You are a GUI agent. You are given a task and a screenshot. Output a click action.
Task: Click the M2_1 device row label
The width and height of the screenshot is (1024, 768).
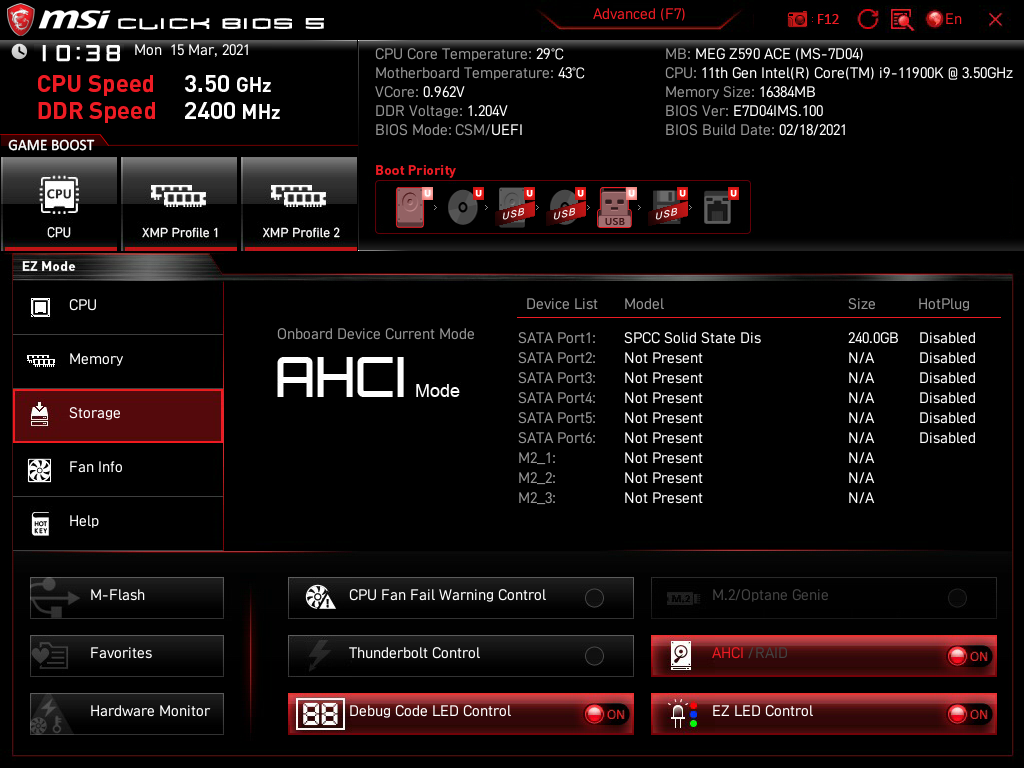click(537, 458)
